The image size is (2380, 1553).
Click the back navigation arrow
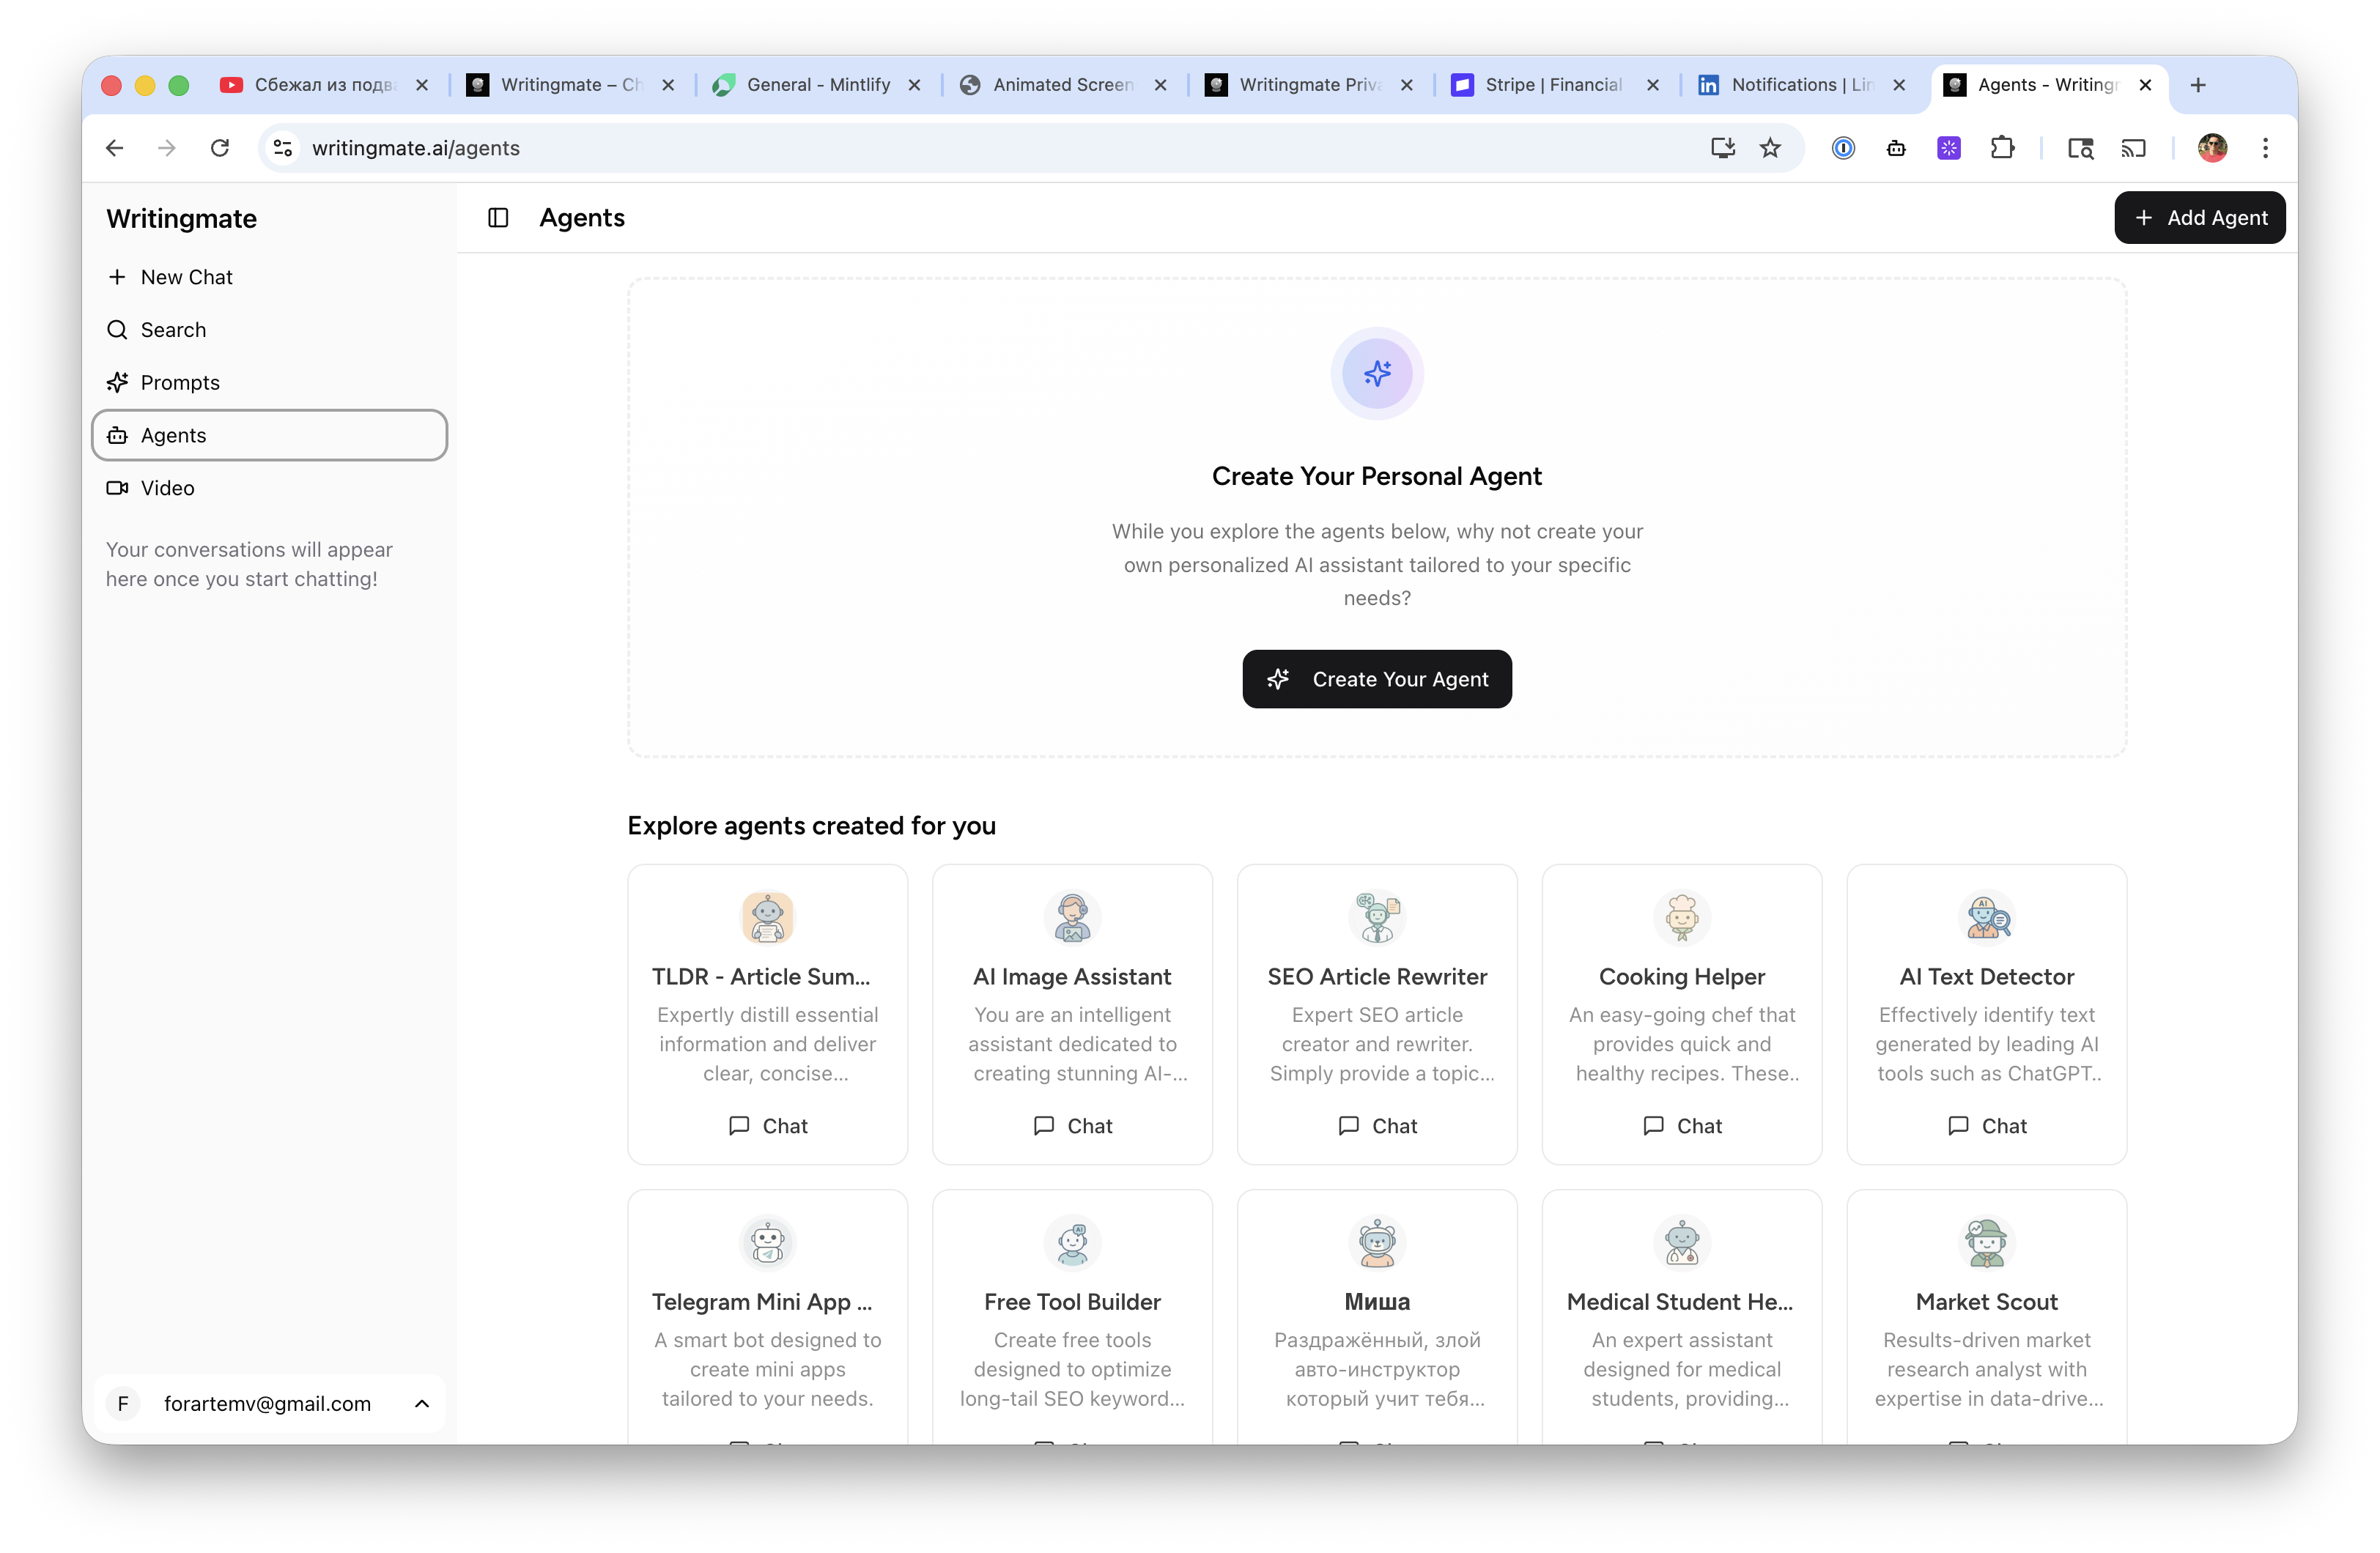coord(113,147)
